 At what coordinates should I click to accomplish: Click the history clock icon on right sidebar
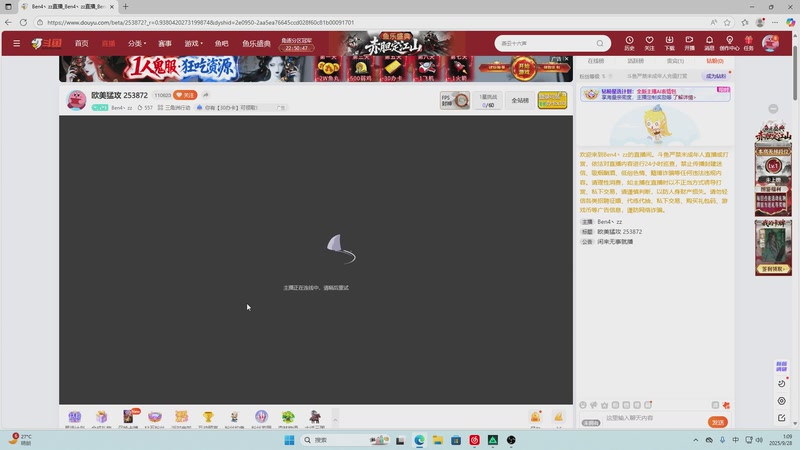click(782, 384)
